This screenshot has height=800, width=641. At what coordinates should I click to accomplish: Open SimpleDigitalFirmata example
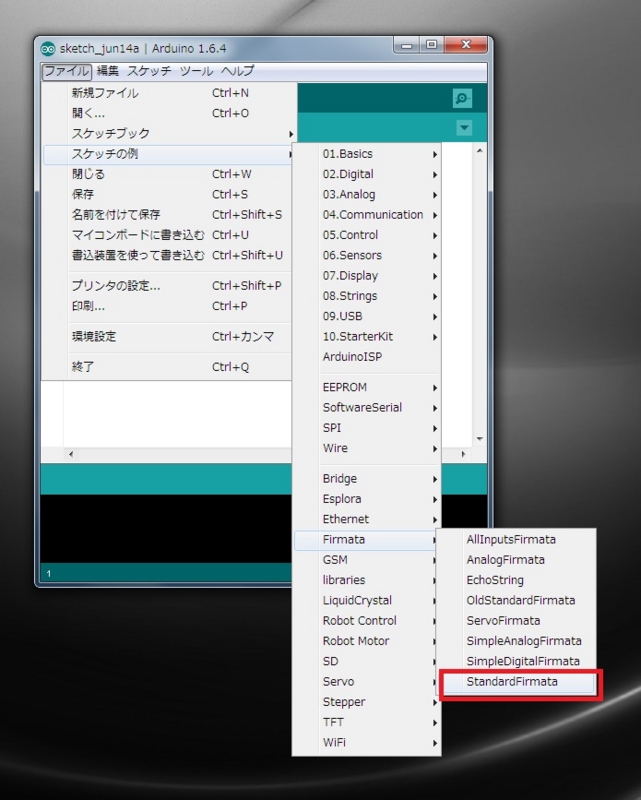tap(516, 661)
